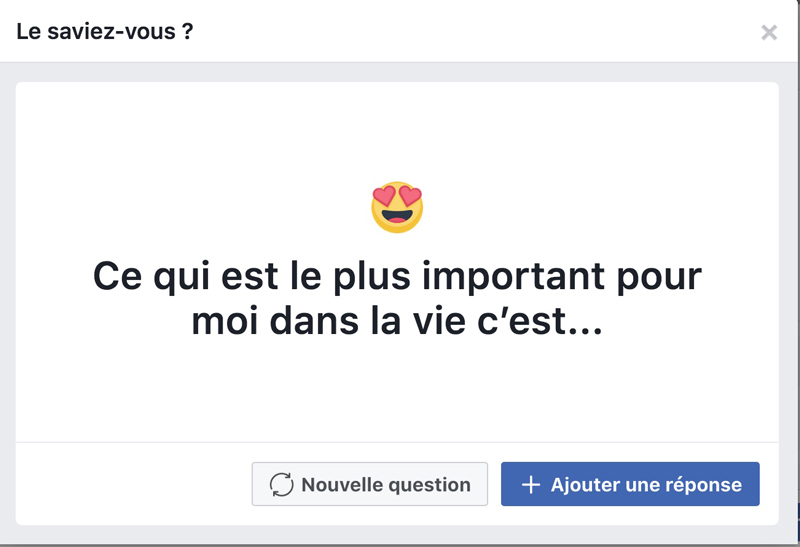Click the plus icon on blue button
Image resolution: width=800 pixels, height=547 pixels.
coord(531,485)
